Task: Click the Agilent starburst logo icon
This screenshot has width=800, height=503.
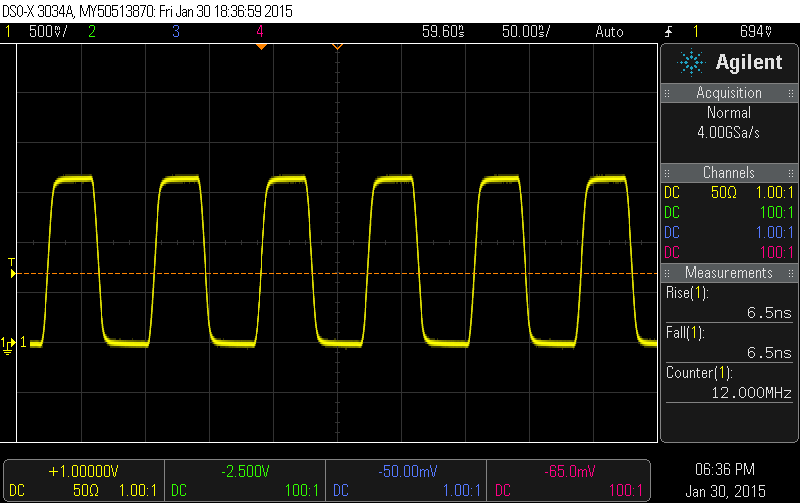Action: pos(691,62)
